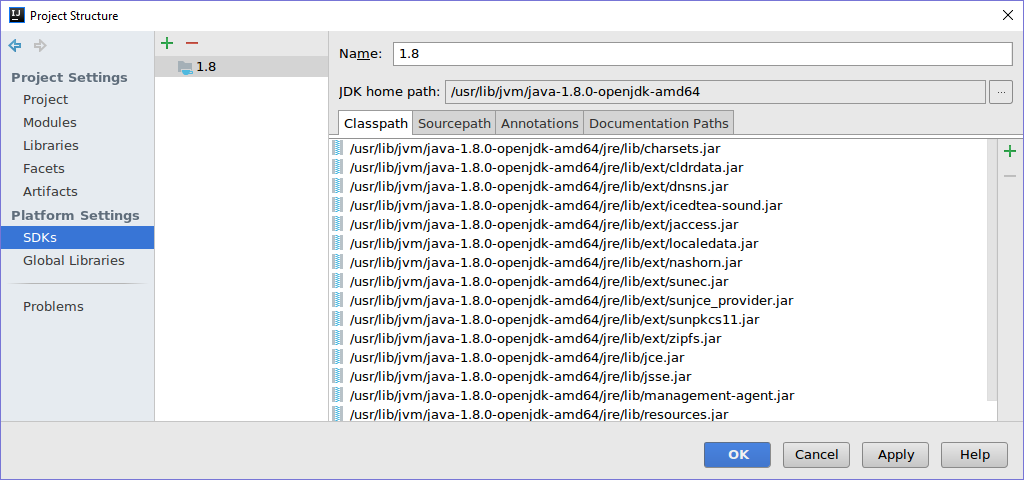Confirm with the OK button
Image resolution: width=1024 pixels, height=480 pixels.
[737, 455]
